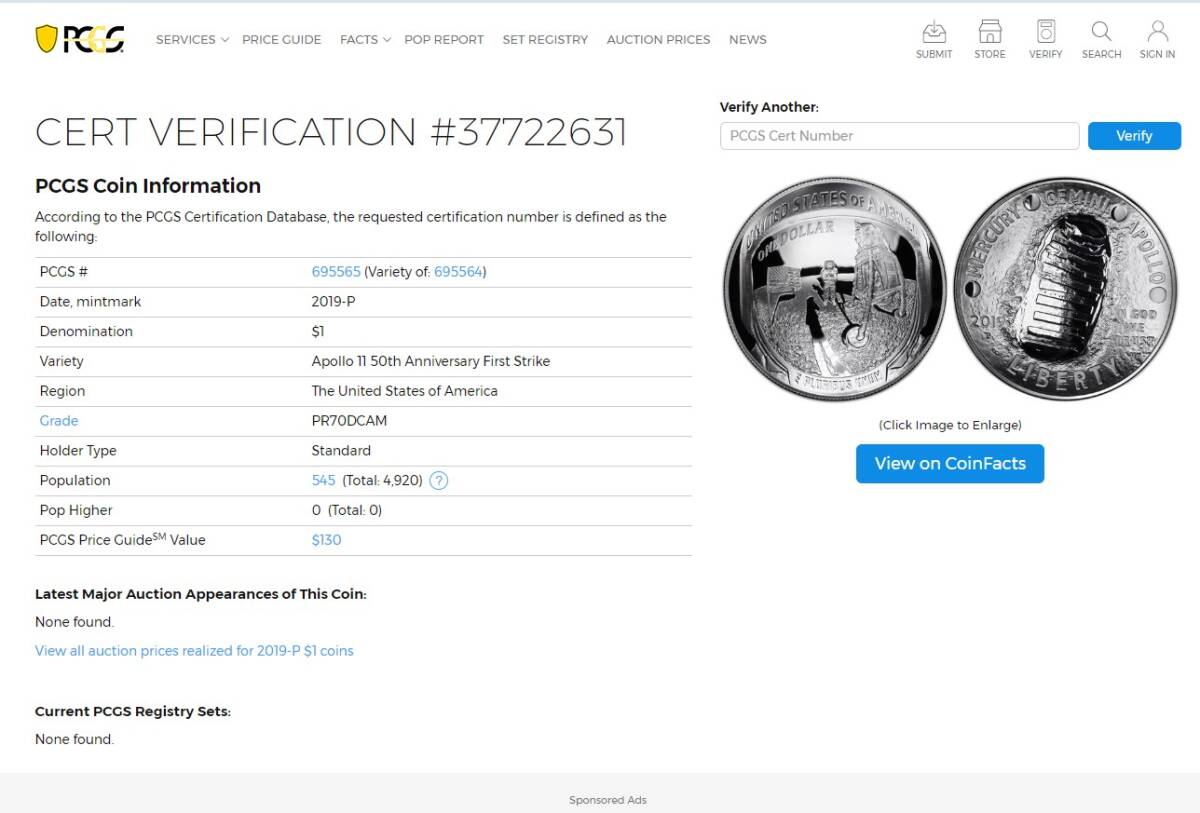This screenshot has width=1200, height=813.
Task: Click the blue Verify button
Action: pos(1134,136)
